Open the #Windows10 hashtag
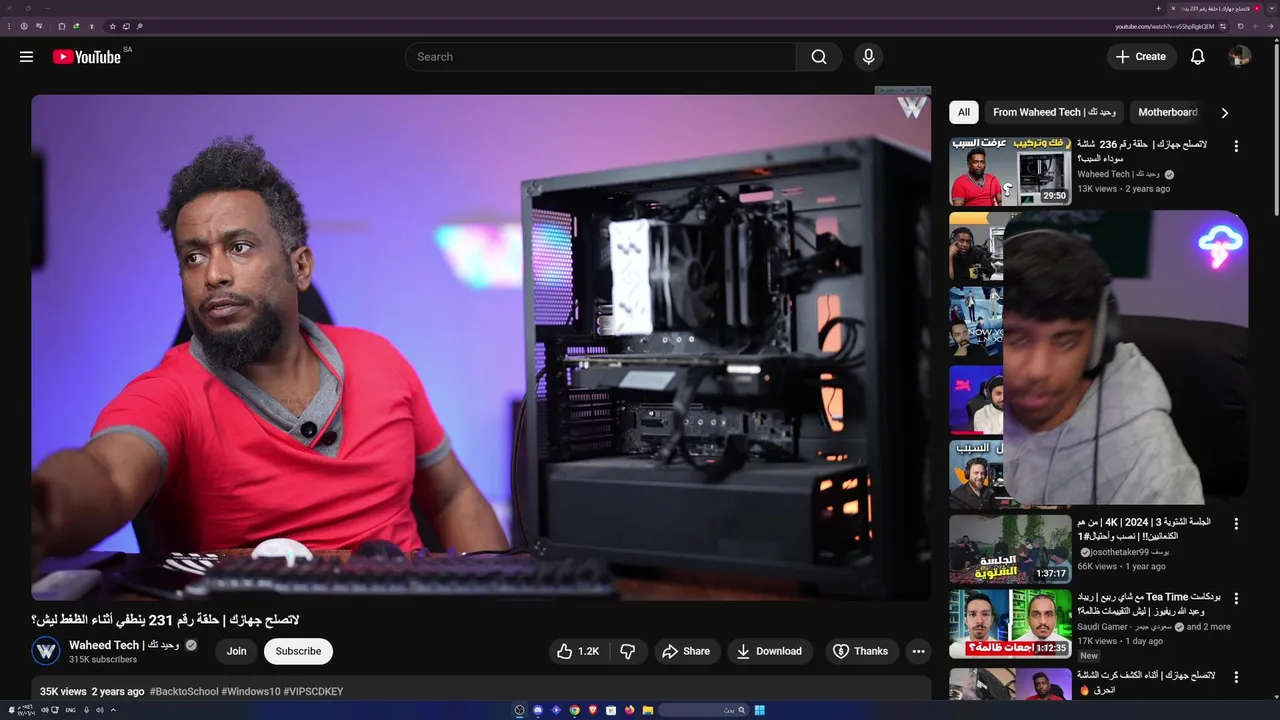 (x=250, y=691)
